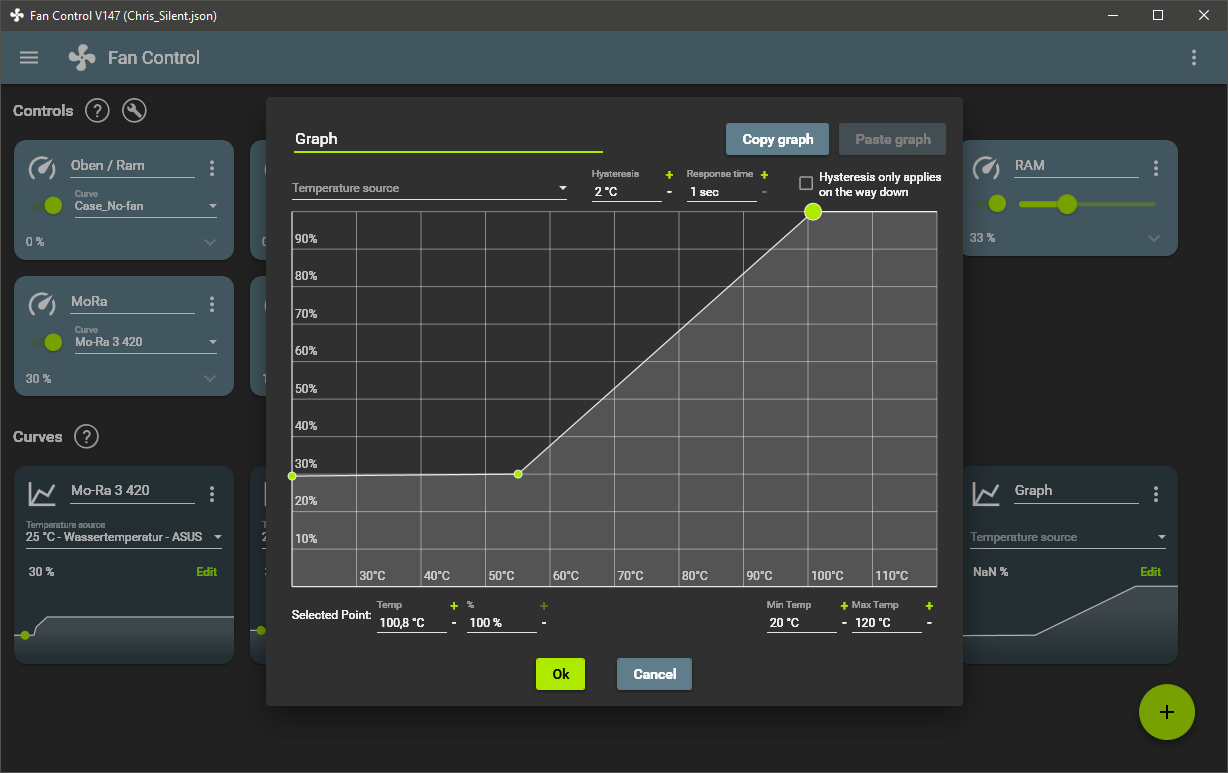Expand the RAM card chevron
The width and height of the screenshot is (1228, 773).
point(1154,238)
